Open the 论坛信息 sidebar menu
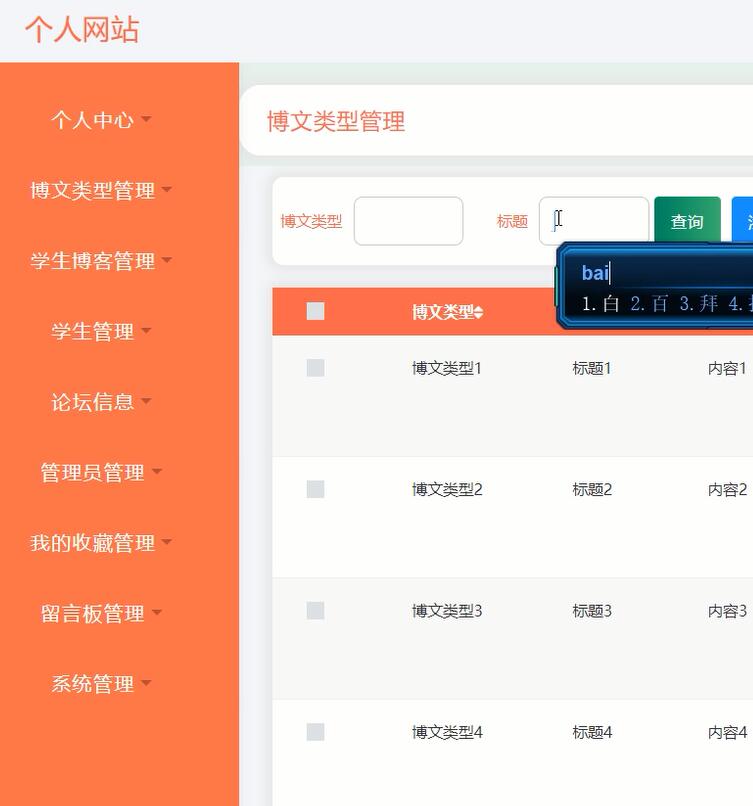Viewport: 753px width, 806px height. [x=101, y=401]
